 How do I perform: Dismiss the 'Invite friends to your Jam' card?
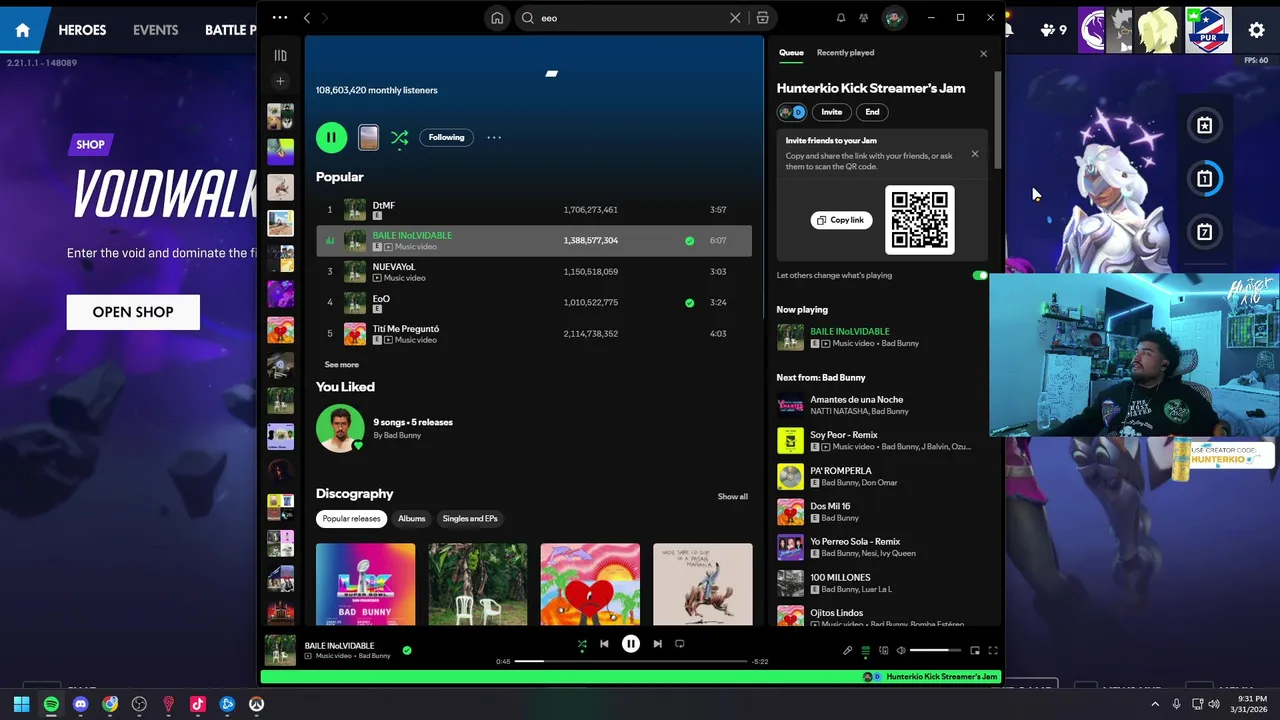pyautogui.click(x=975, y=154)
